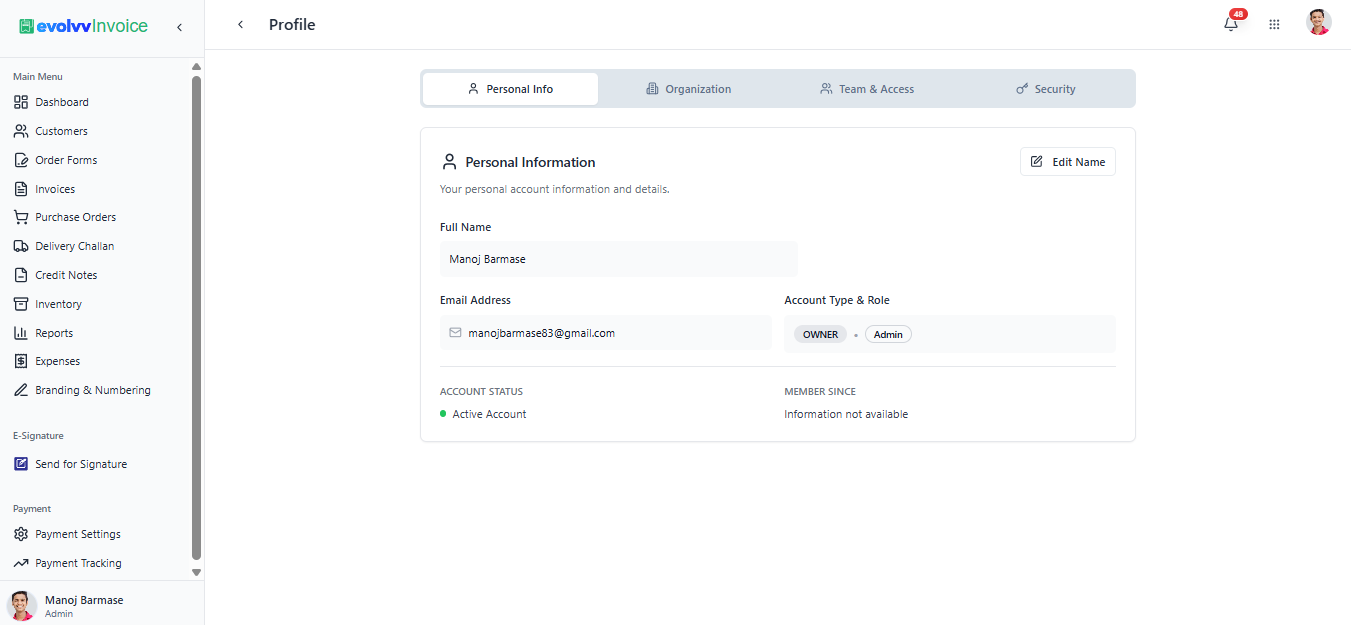Click the Team & Access tab people icon
This screenshot has height=625, width=1366.
826,89
